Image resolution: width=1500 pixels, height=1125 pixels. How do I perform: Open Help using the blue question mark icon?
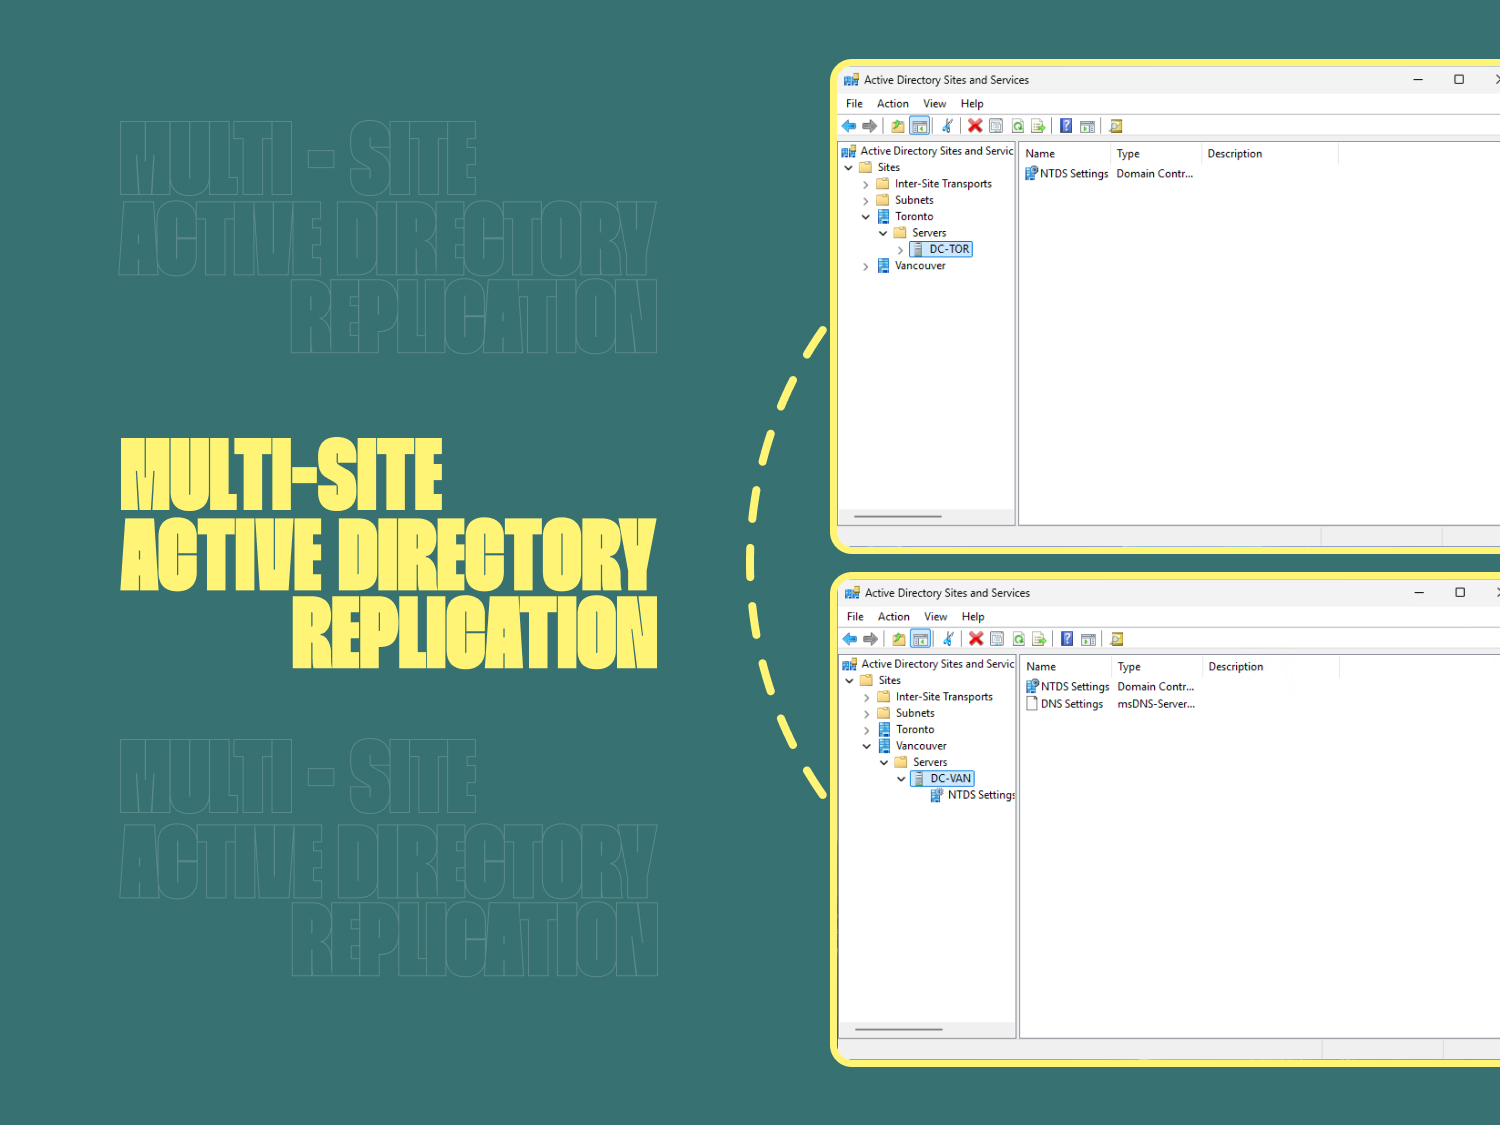click(1065, 125)
